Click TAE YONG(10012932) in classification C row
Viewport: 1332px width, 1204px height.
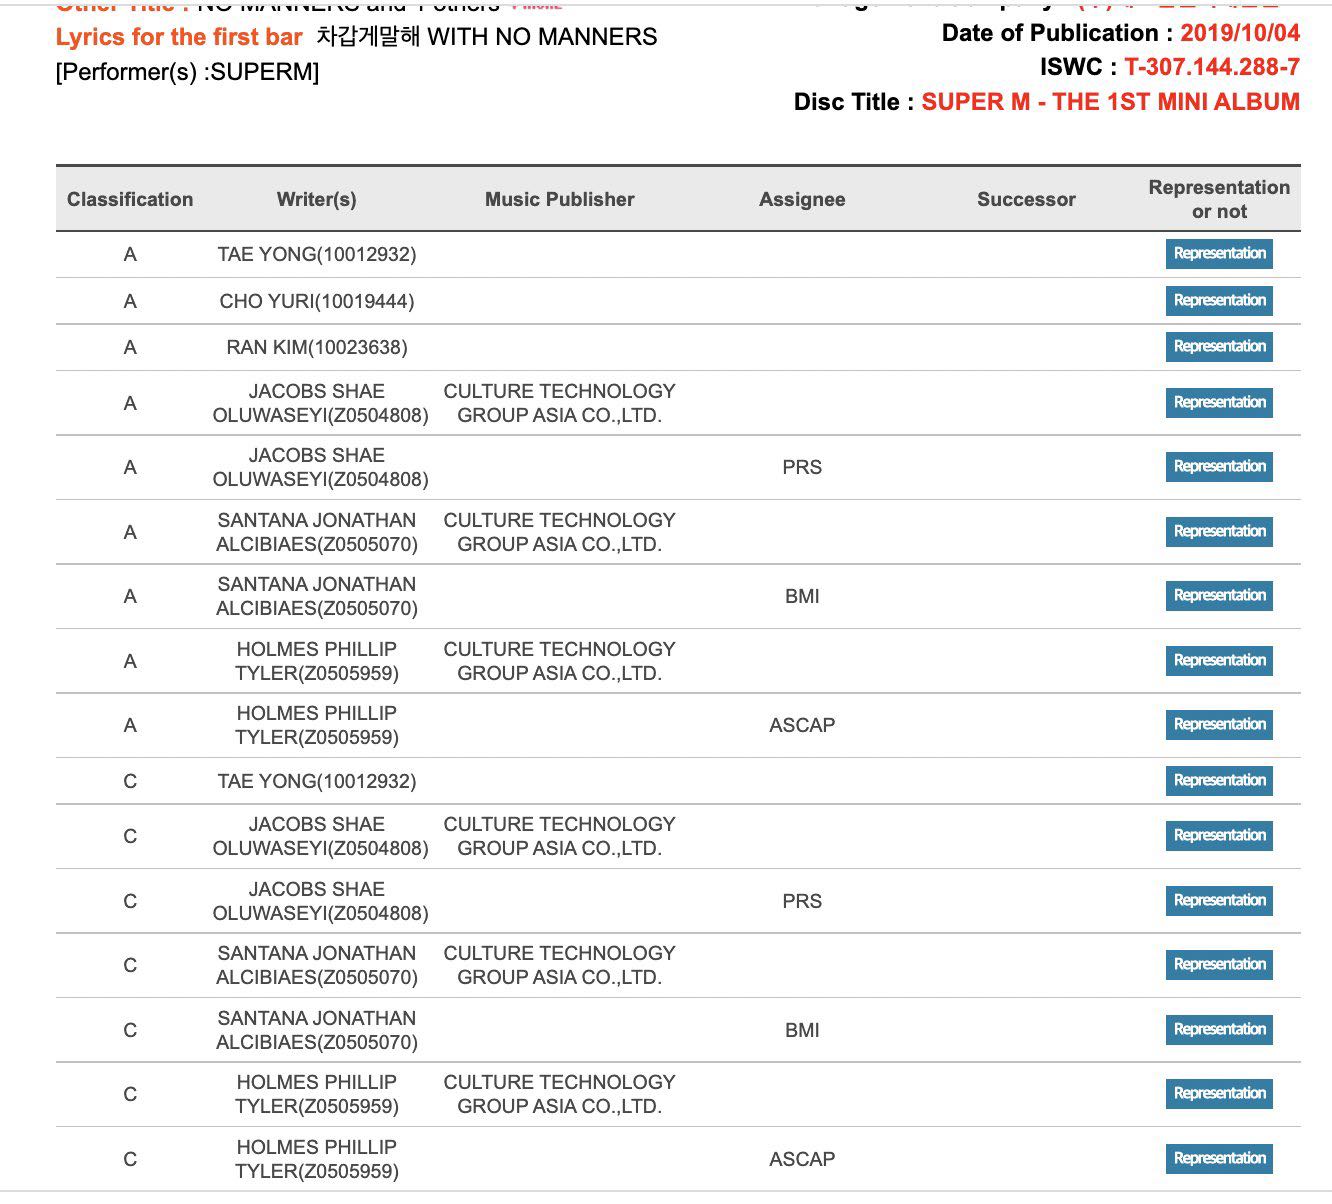[317, 781]
